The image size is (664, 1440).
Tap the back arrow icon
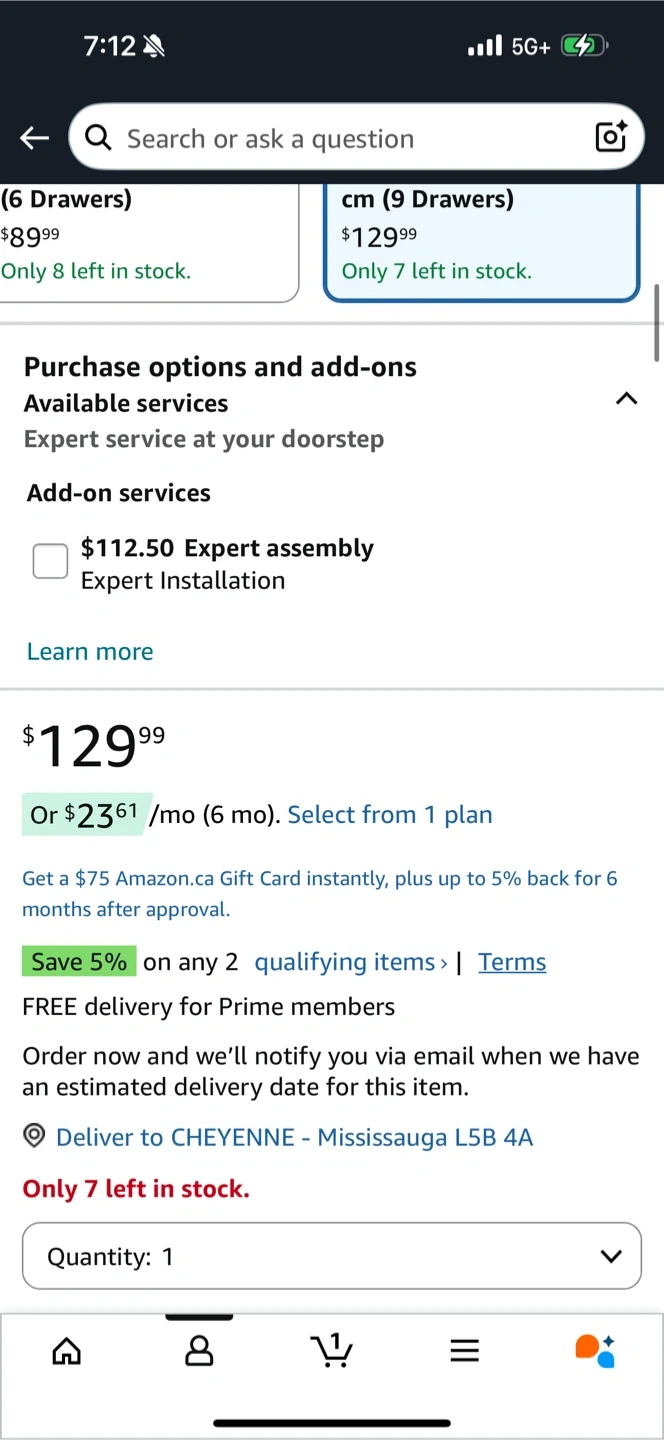click(x=34, y=138)
